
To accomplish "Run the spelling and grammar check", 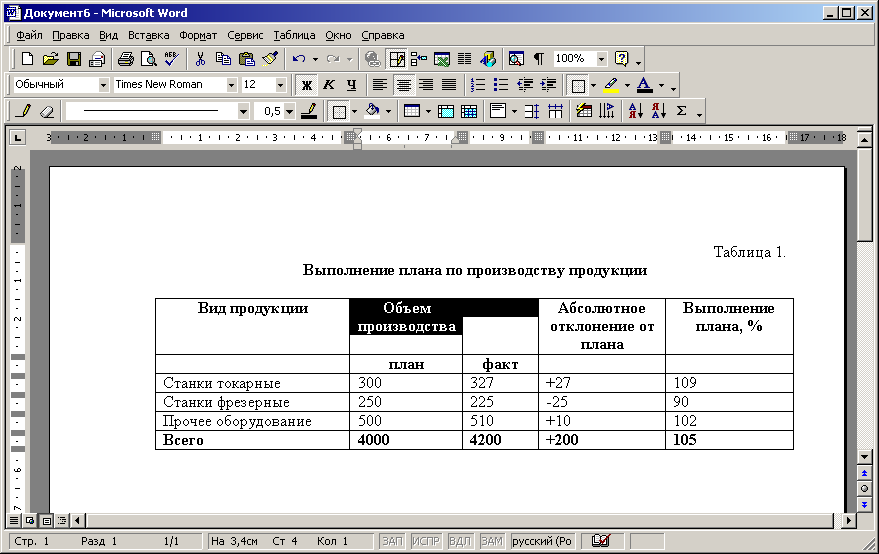I will 172,59.
